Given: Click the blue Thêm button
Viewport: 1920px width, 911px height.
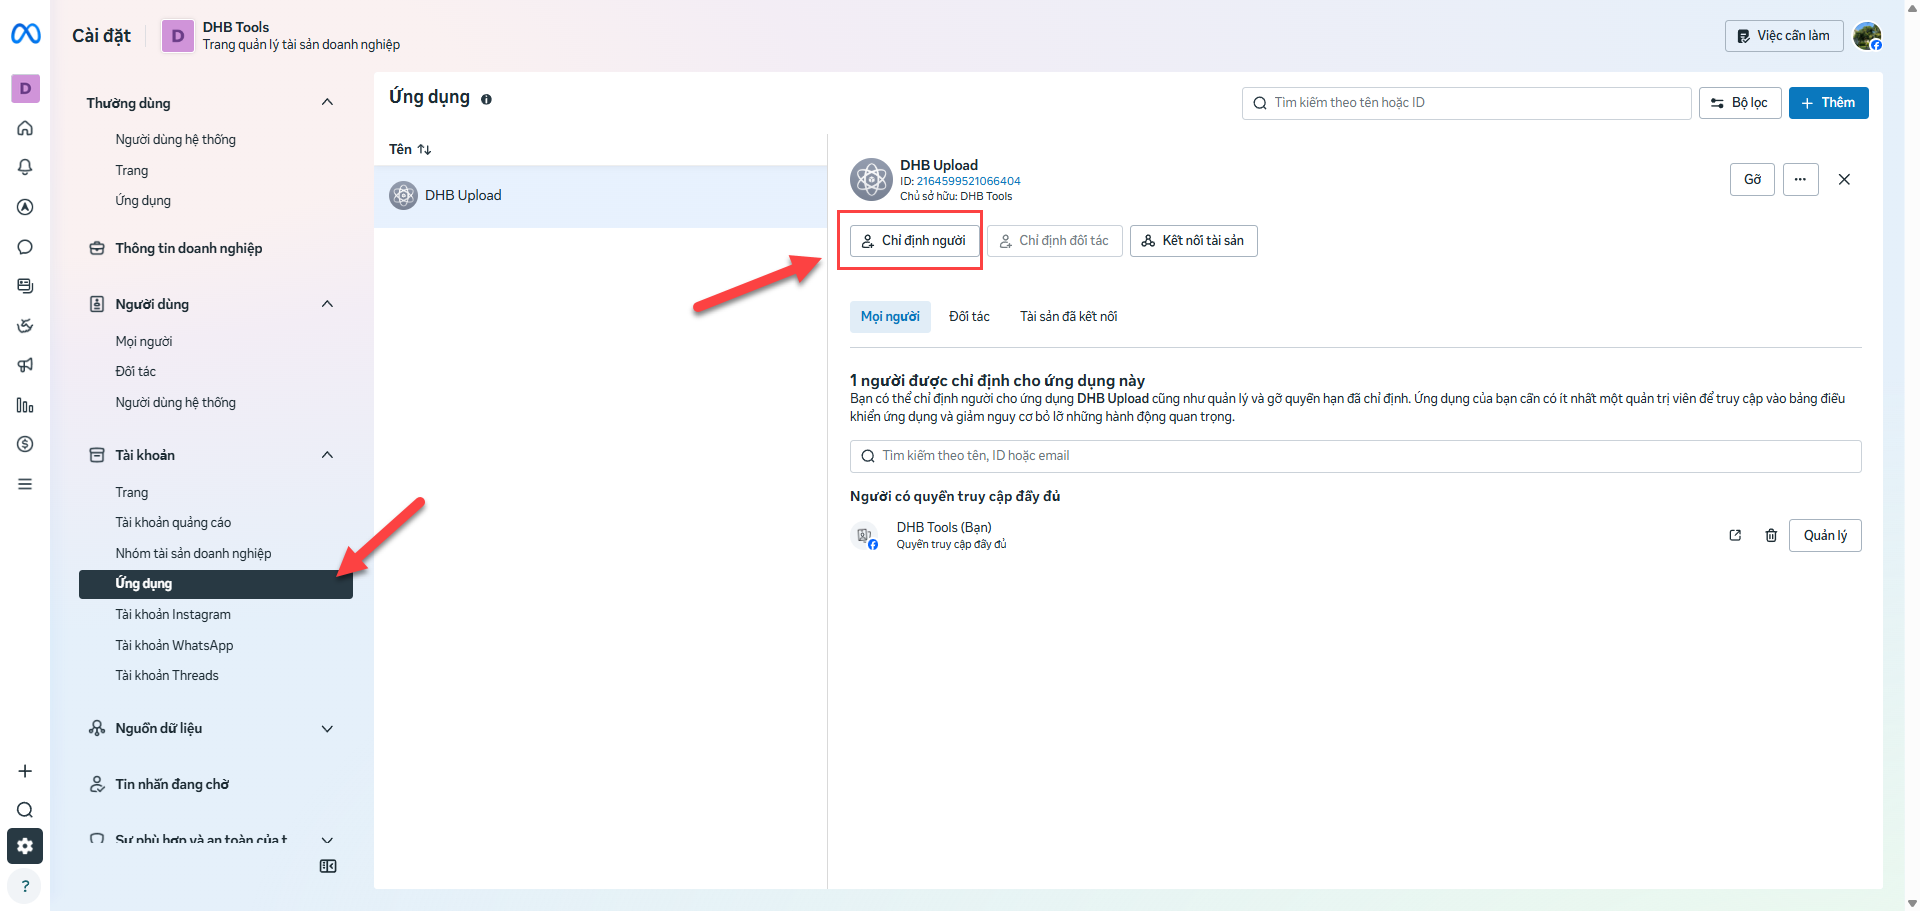Looking at the screenshot, I should coord(1828,103).
